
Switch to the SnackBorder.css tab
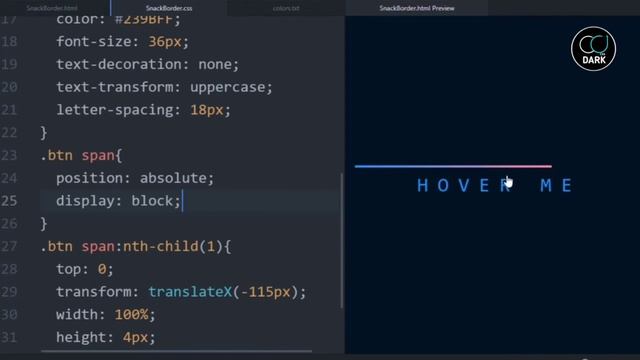(x=169, y=8)
